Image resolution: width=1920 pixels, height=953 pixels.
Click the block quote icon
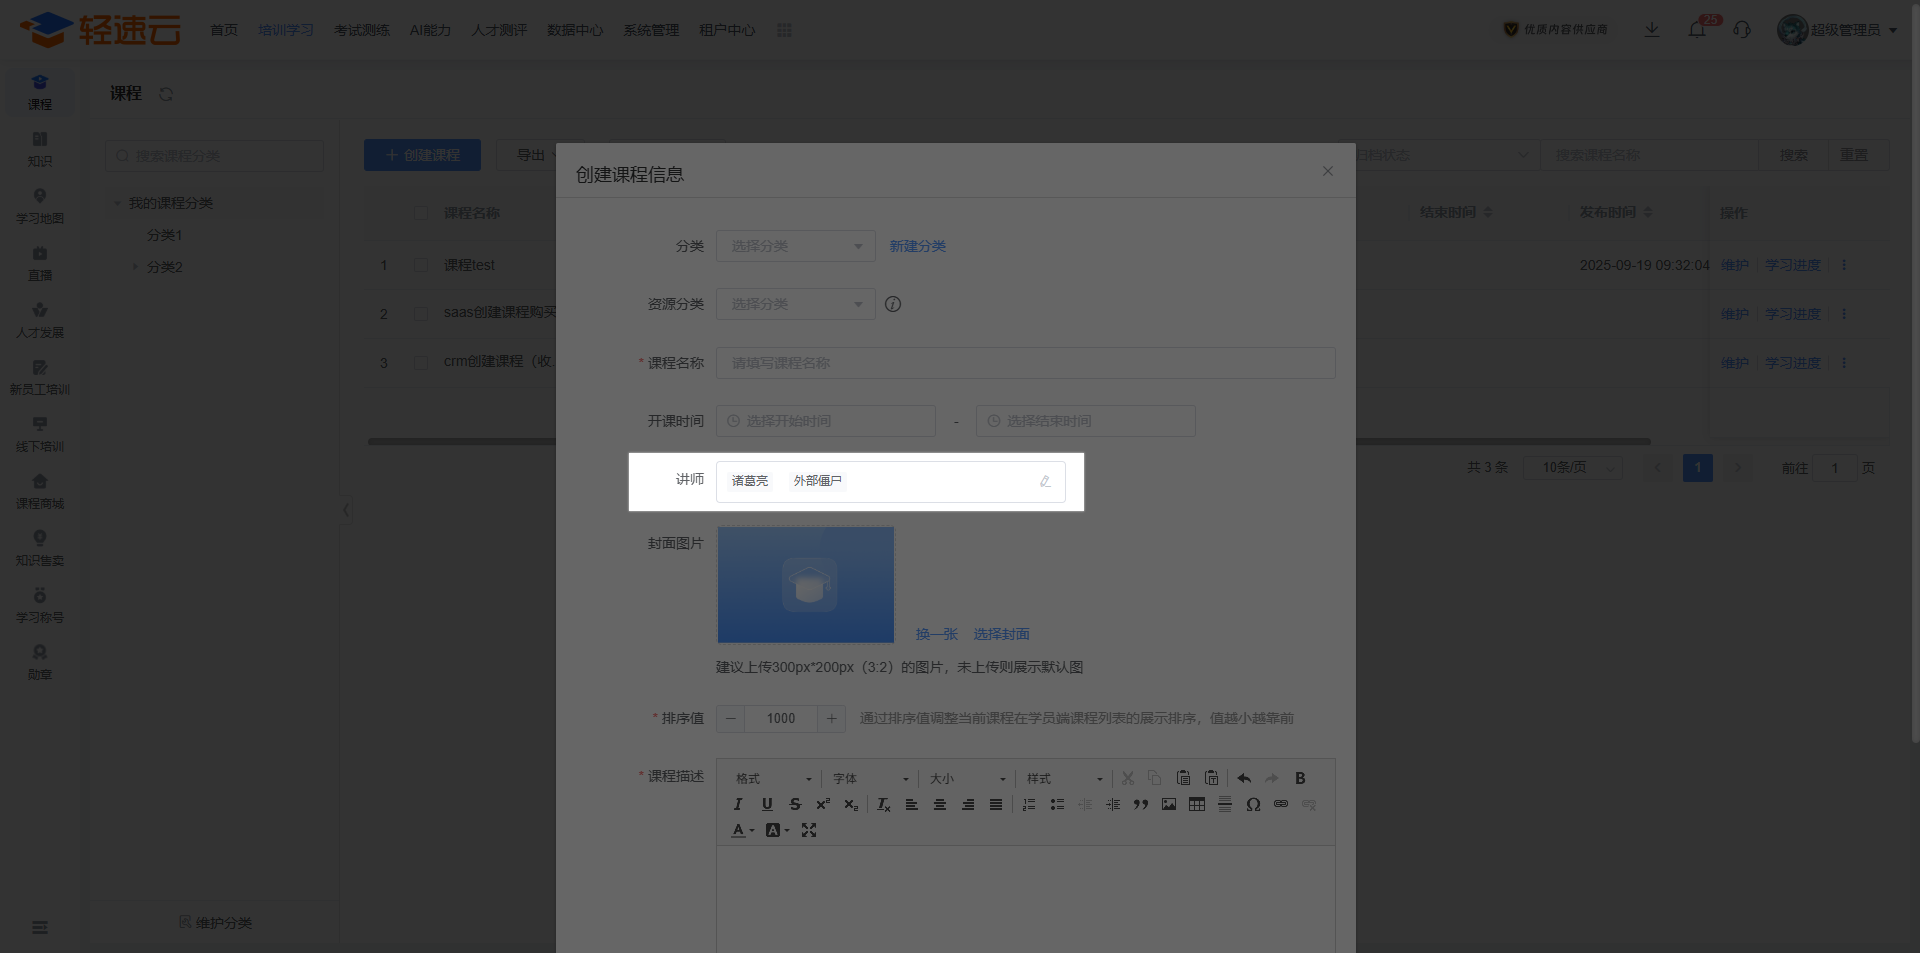coord(1141,804)
